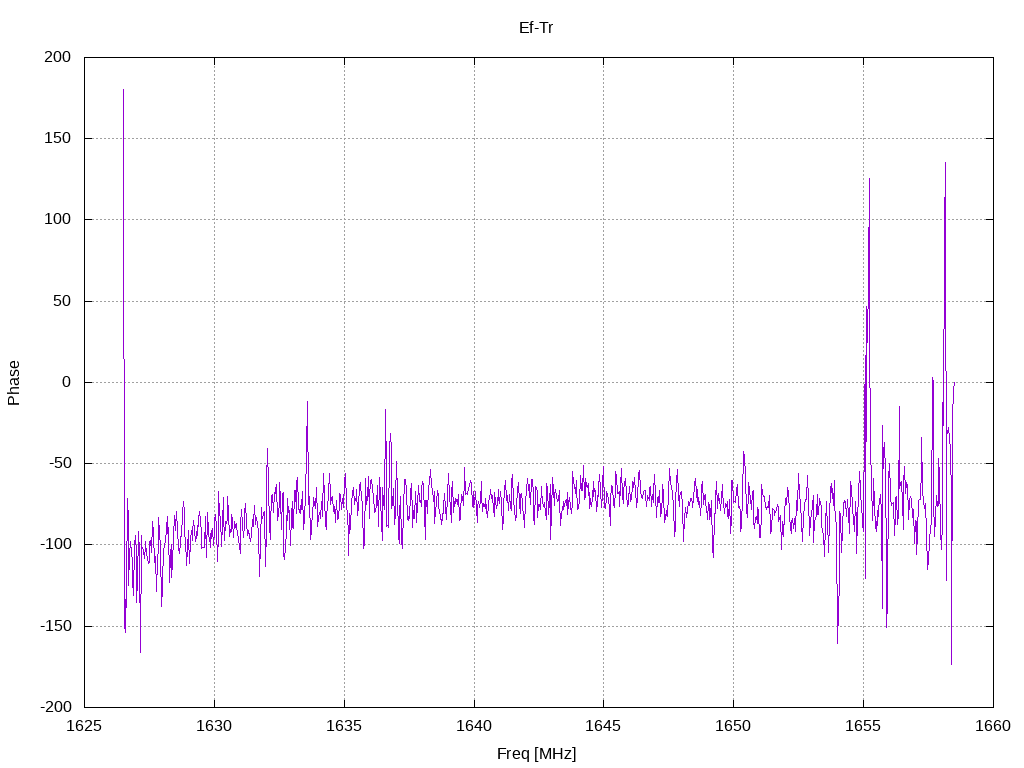Click the y-axis tick value 50
This screenshot has width=1024, height=768.
62,301
